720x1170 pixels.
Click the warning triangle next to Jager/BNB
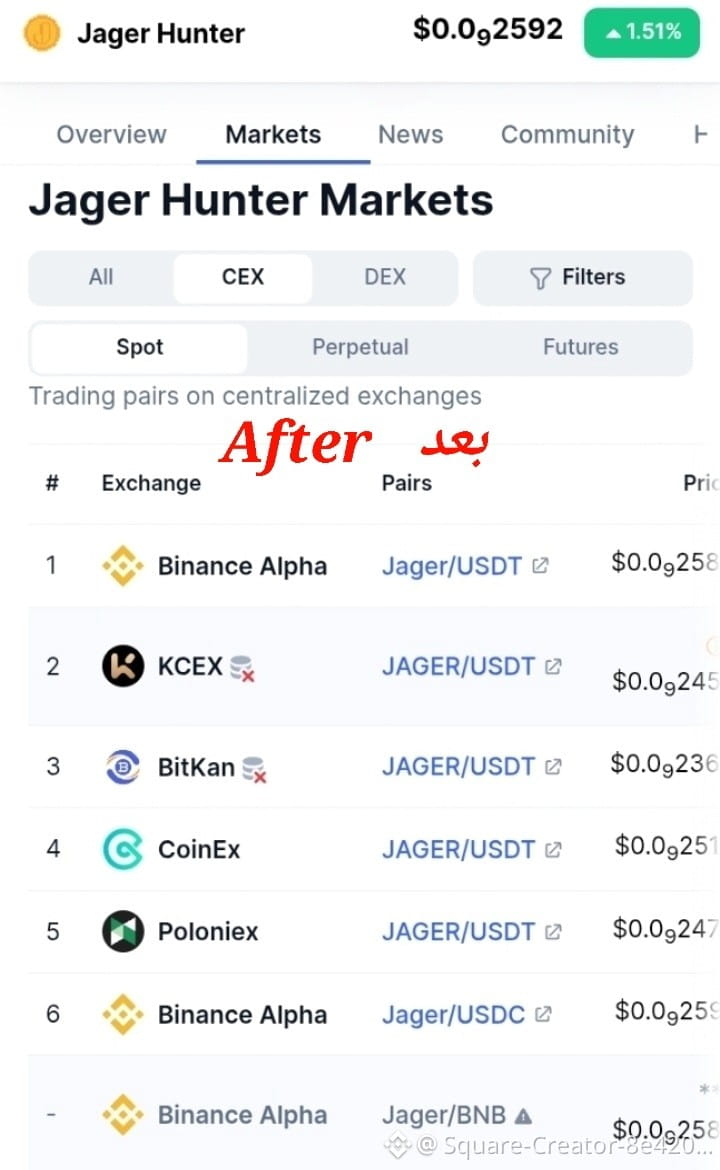point(524,1116)
